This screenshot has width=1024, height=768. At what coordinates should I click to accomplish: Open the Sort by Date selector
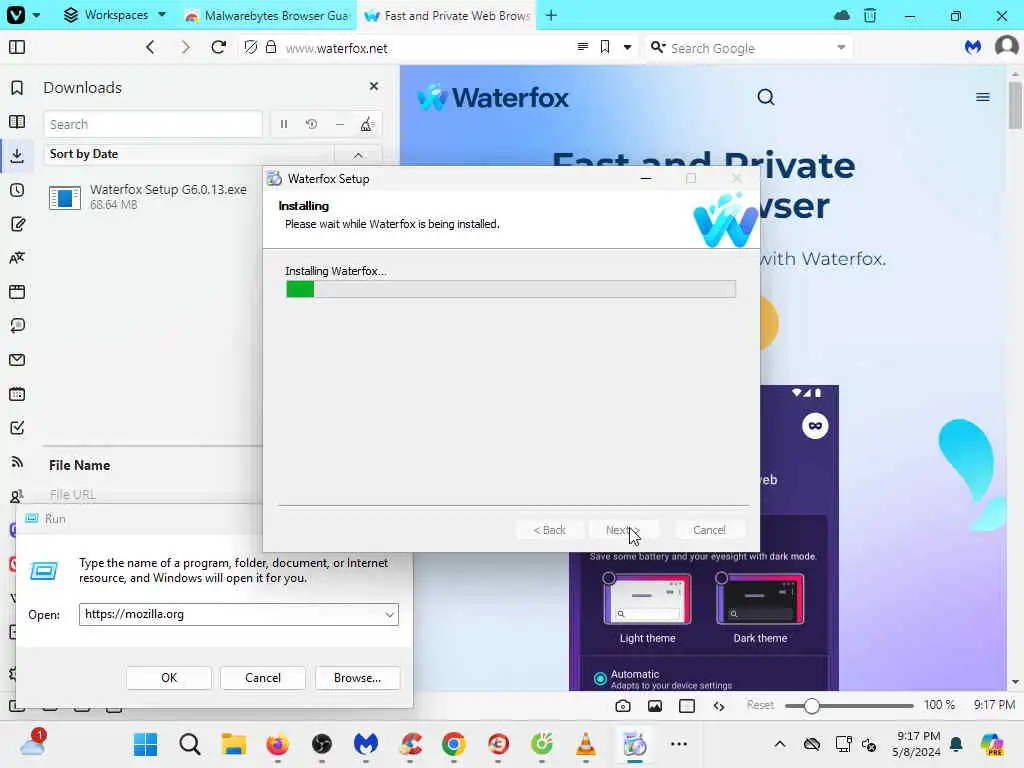coord(189,154)
